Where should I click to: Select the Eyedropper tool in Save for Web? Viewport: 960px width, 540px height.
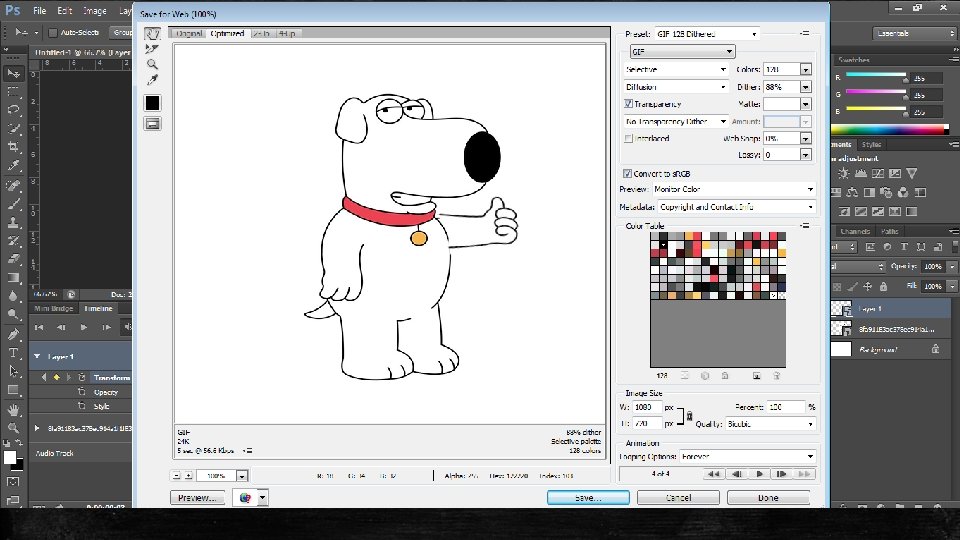(152, 80)
